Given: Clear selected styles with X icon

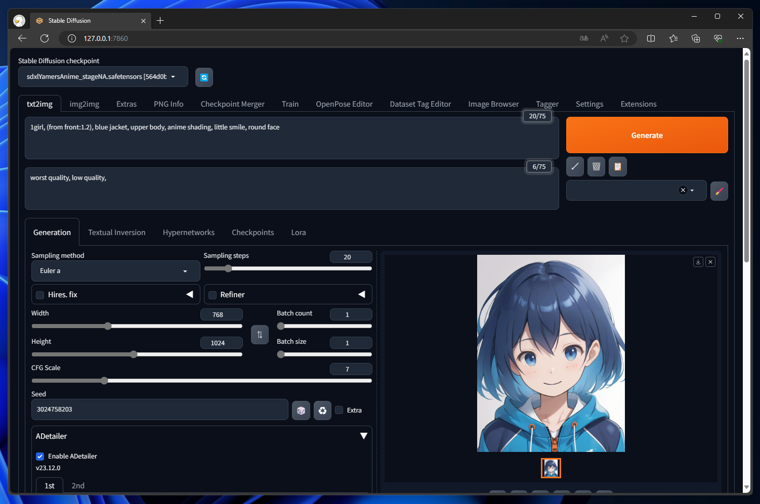Looking at the screenshot, I should click(683, 190).
